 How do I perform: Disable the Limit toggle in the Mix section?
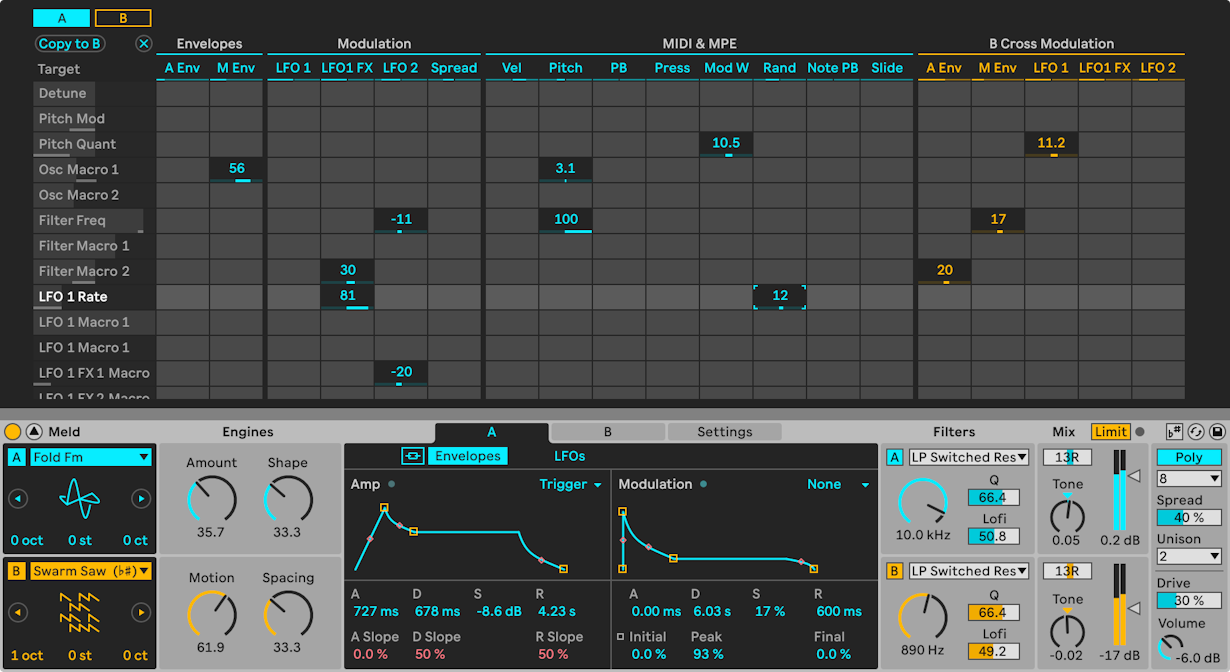click(1110, 432)
